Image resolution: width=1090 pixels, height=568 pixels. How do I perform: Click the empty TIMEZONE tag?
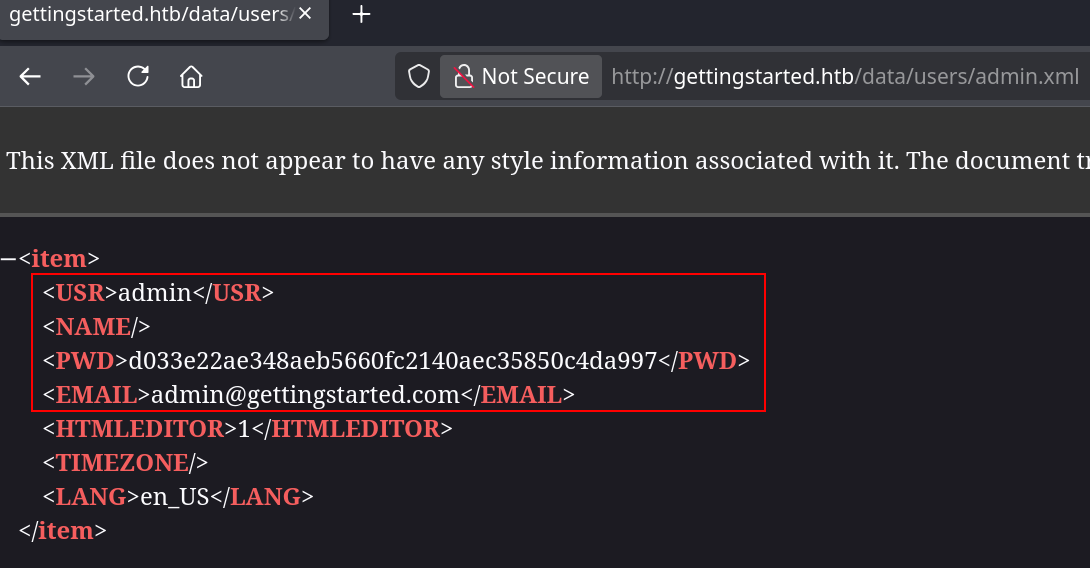[x=125, y=463]
